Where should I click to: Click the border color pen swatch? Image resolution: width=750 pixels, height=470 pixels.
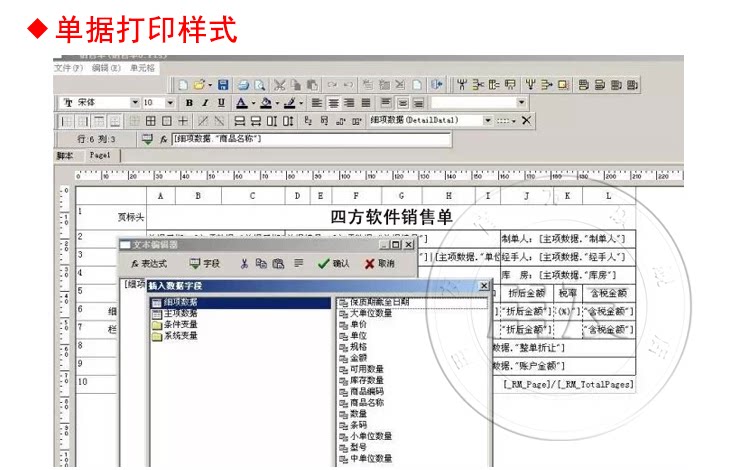289,103
